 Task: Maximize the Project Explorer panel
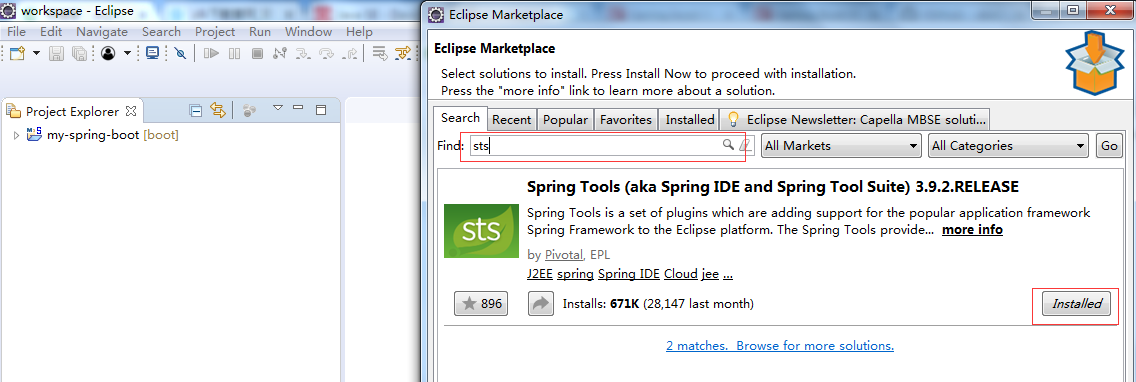click(x=321, y=110)
